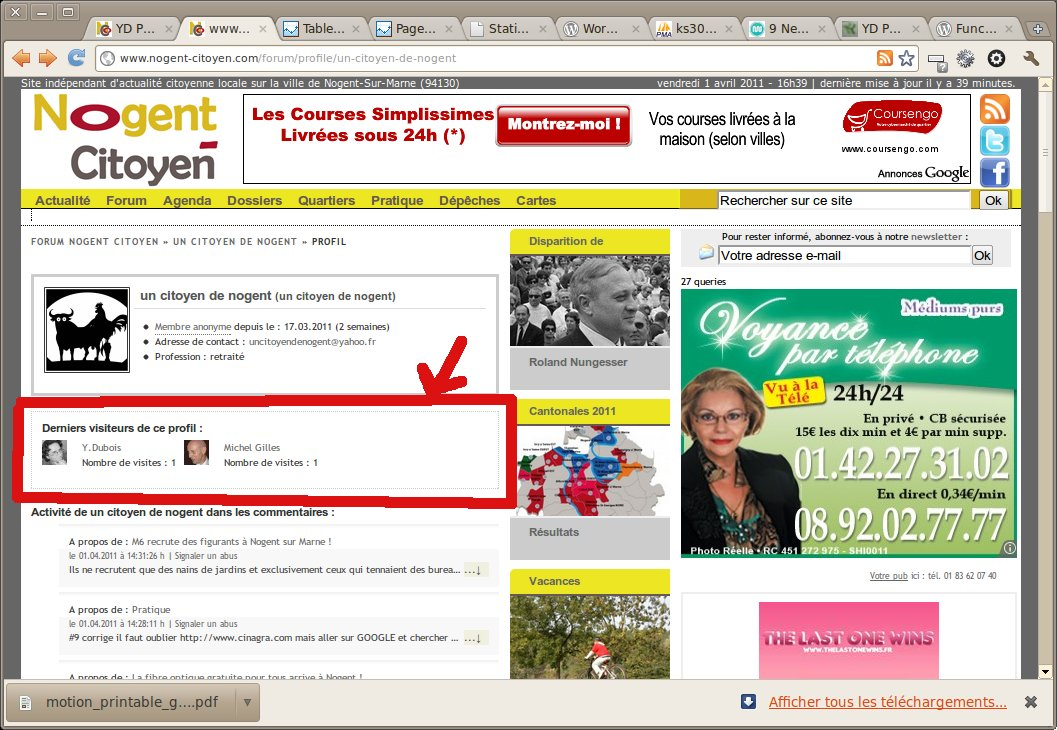Screen dimensions: 1057x730
Task: Switch to the Wor... tab
Action: point(600,28)
